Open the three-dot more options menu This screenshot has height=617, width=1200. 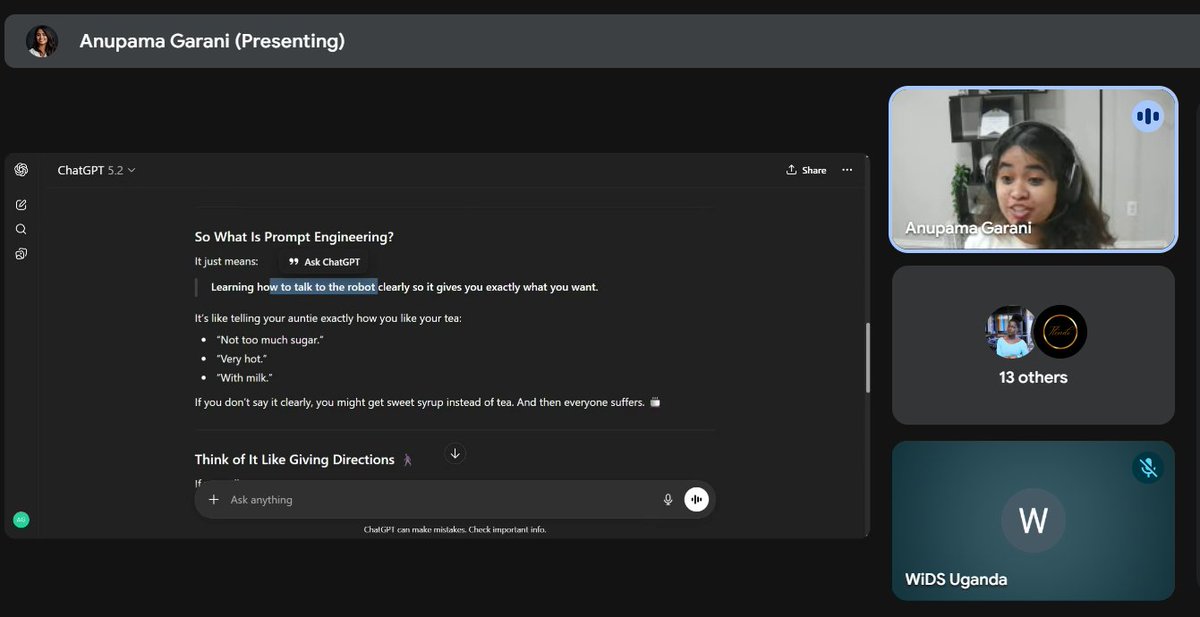coord(847,170)
